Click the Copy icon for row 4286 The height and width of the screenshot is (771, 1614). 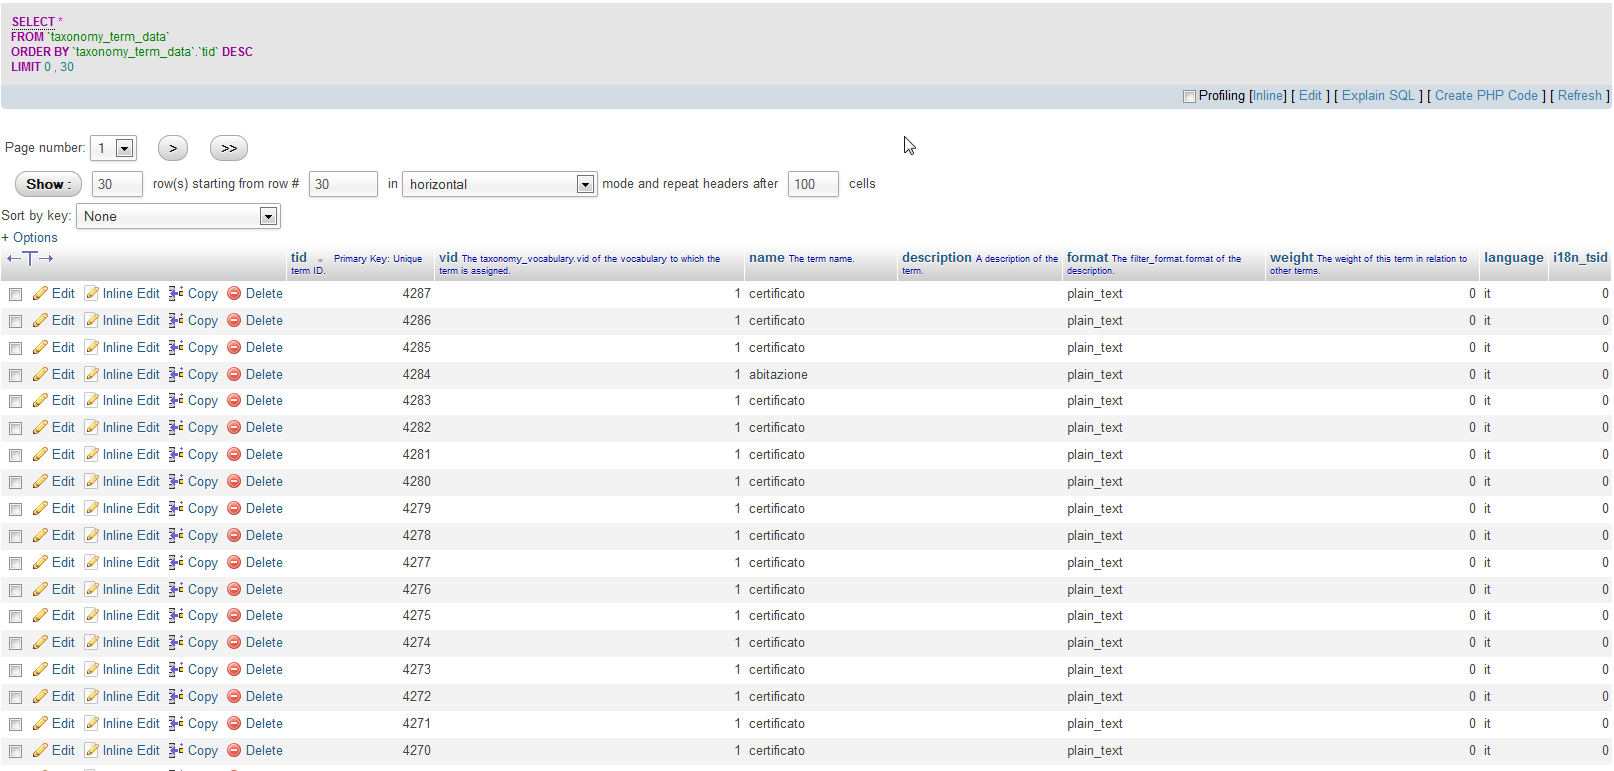pyautogui.click(x=176, y=320)
